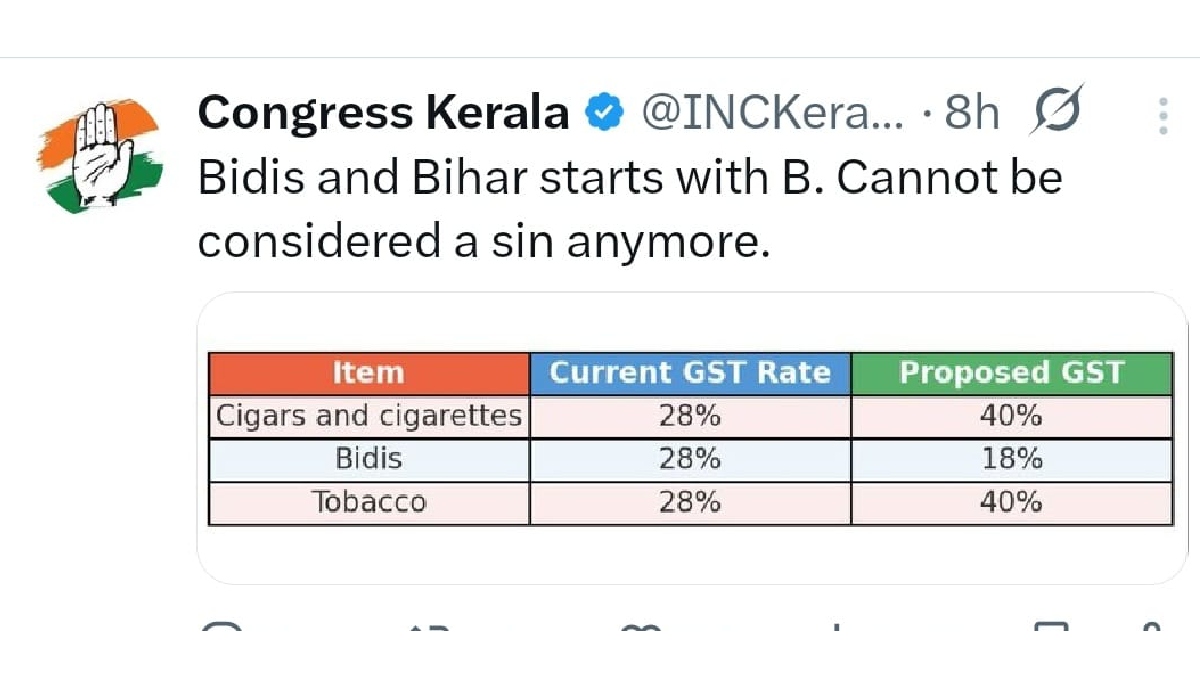
Task: Click the blue verified badge
Action: (x=604, y=114)
